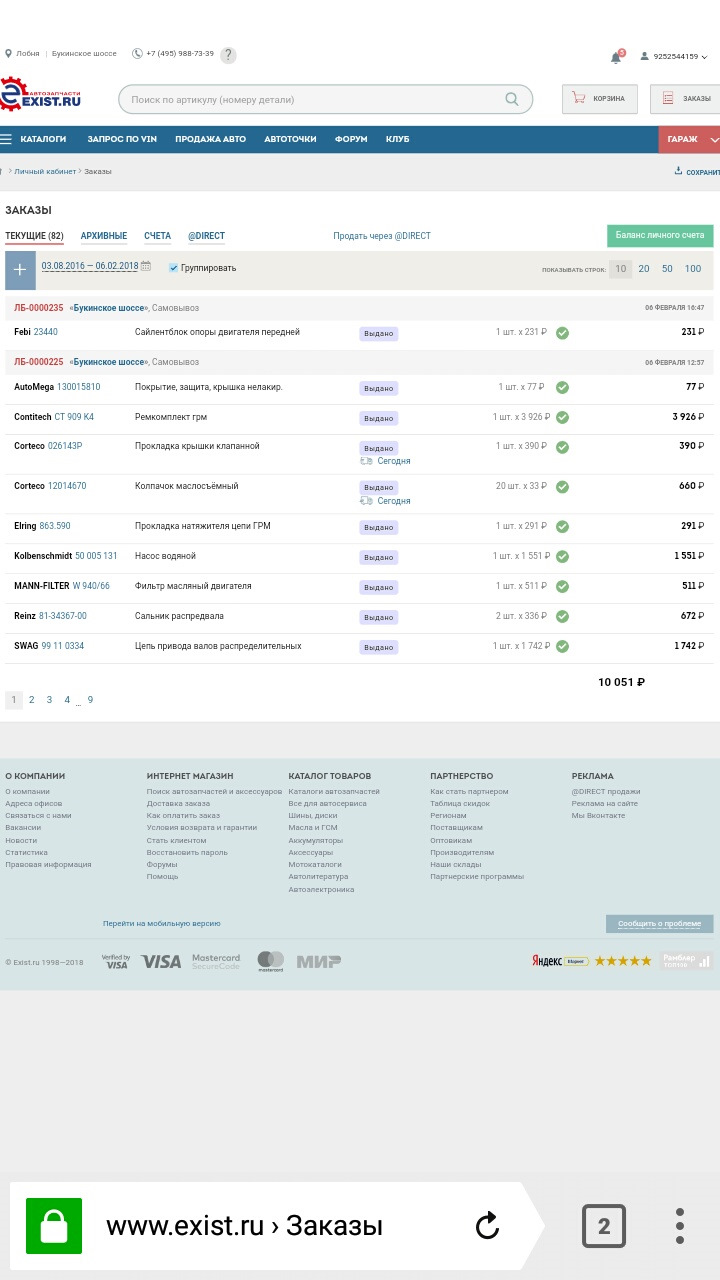Open Форум menu item

pos(351,139)
